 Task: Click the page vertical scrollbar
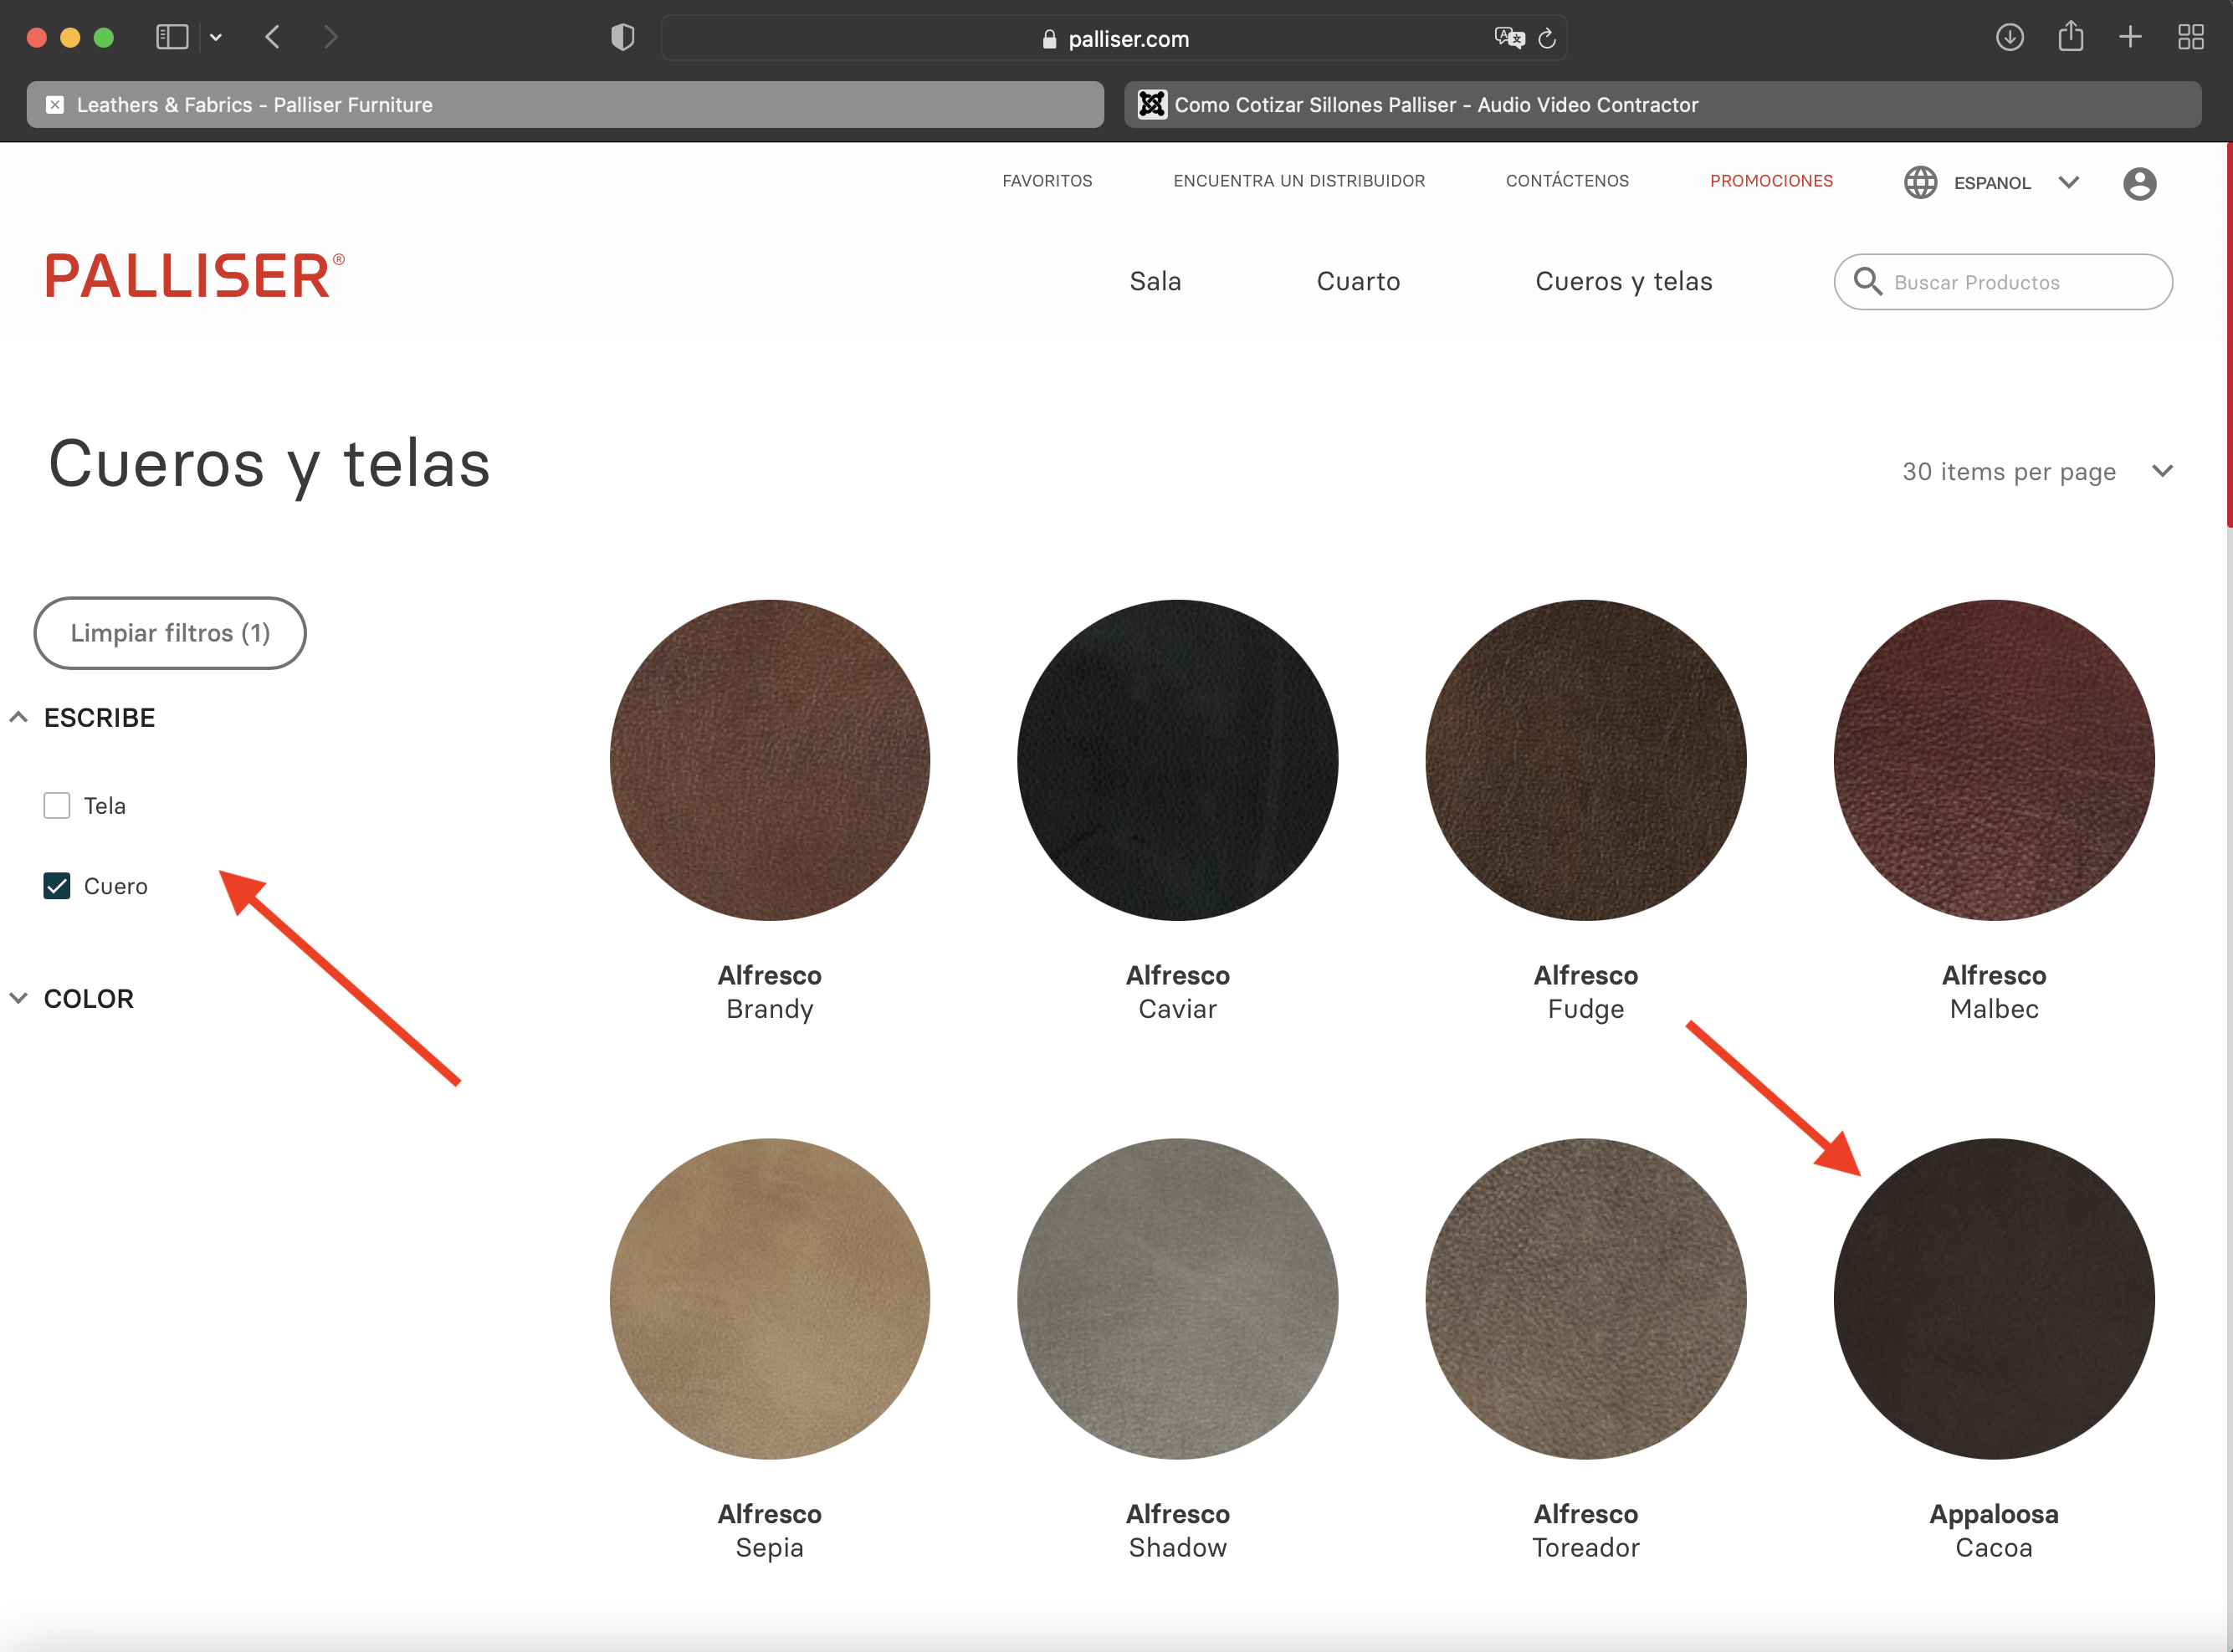[x=2228, y=335]
